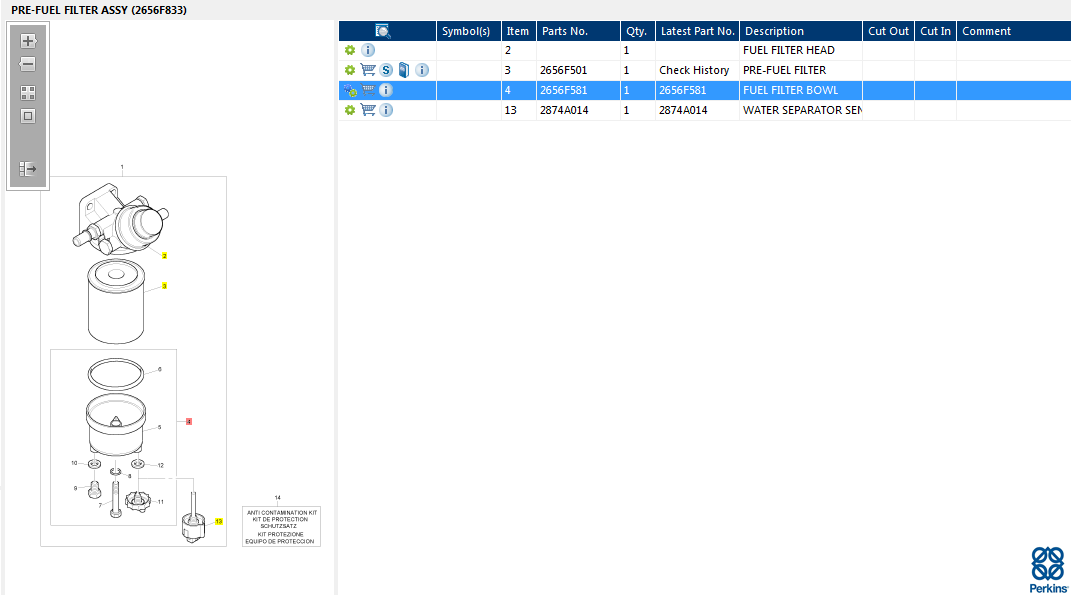Click latest part number 2656F581 cell
The image size is (1071, 595).
pyautogui.click(x=697, y=89)
